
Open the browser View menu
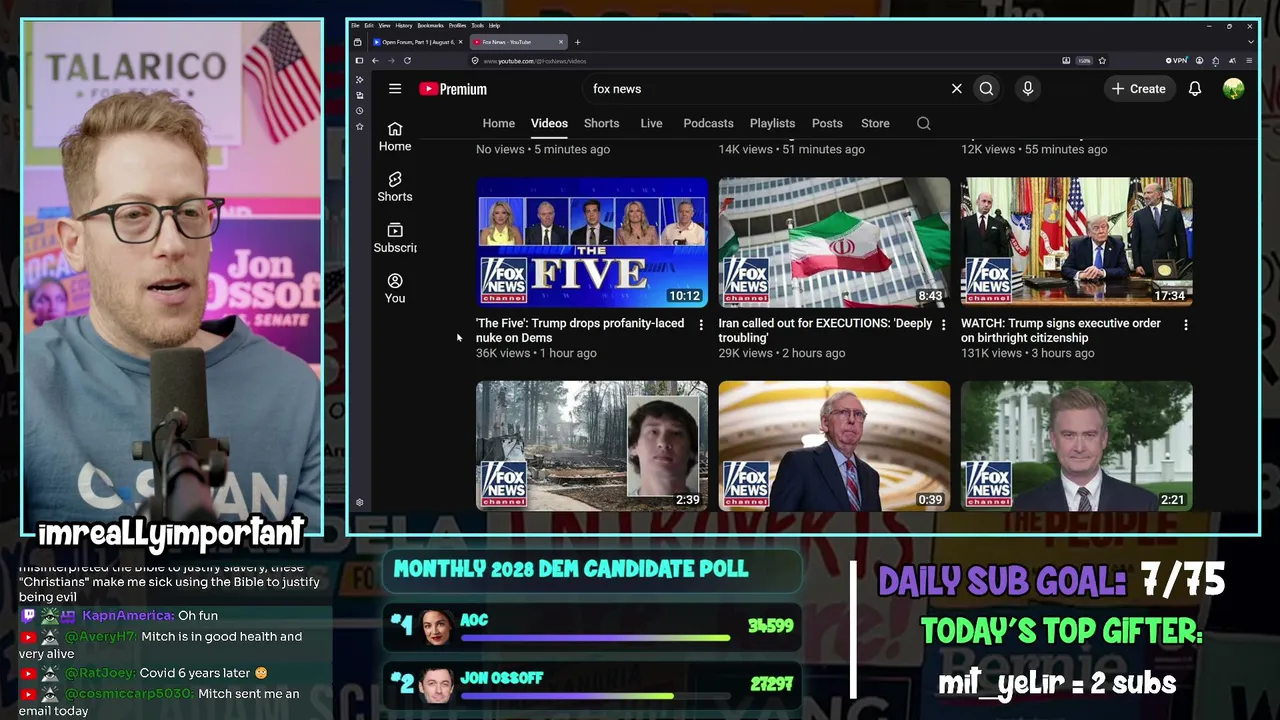click(384, 26)
